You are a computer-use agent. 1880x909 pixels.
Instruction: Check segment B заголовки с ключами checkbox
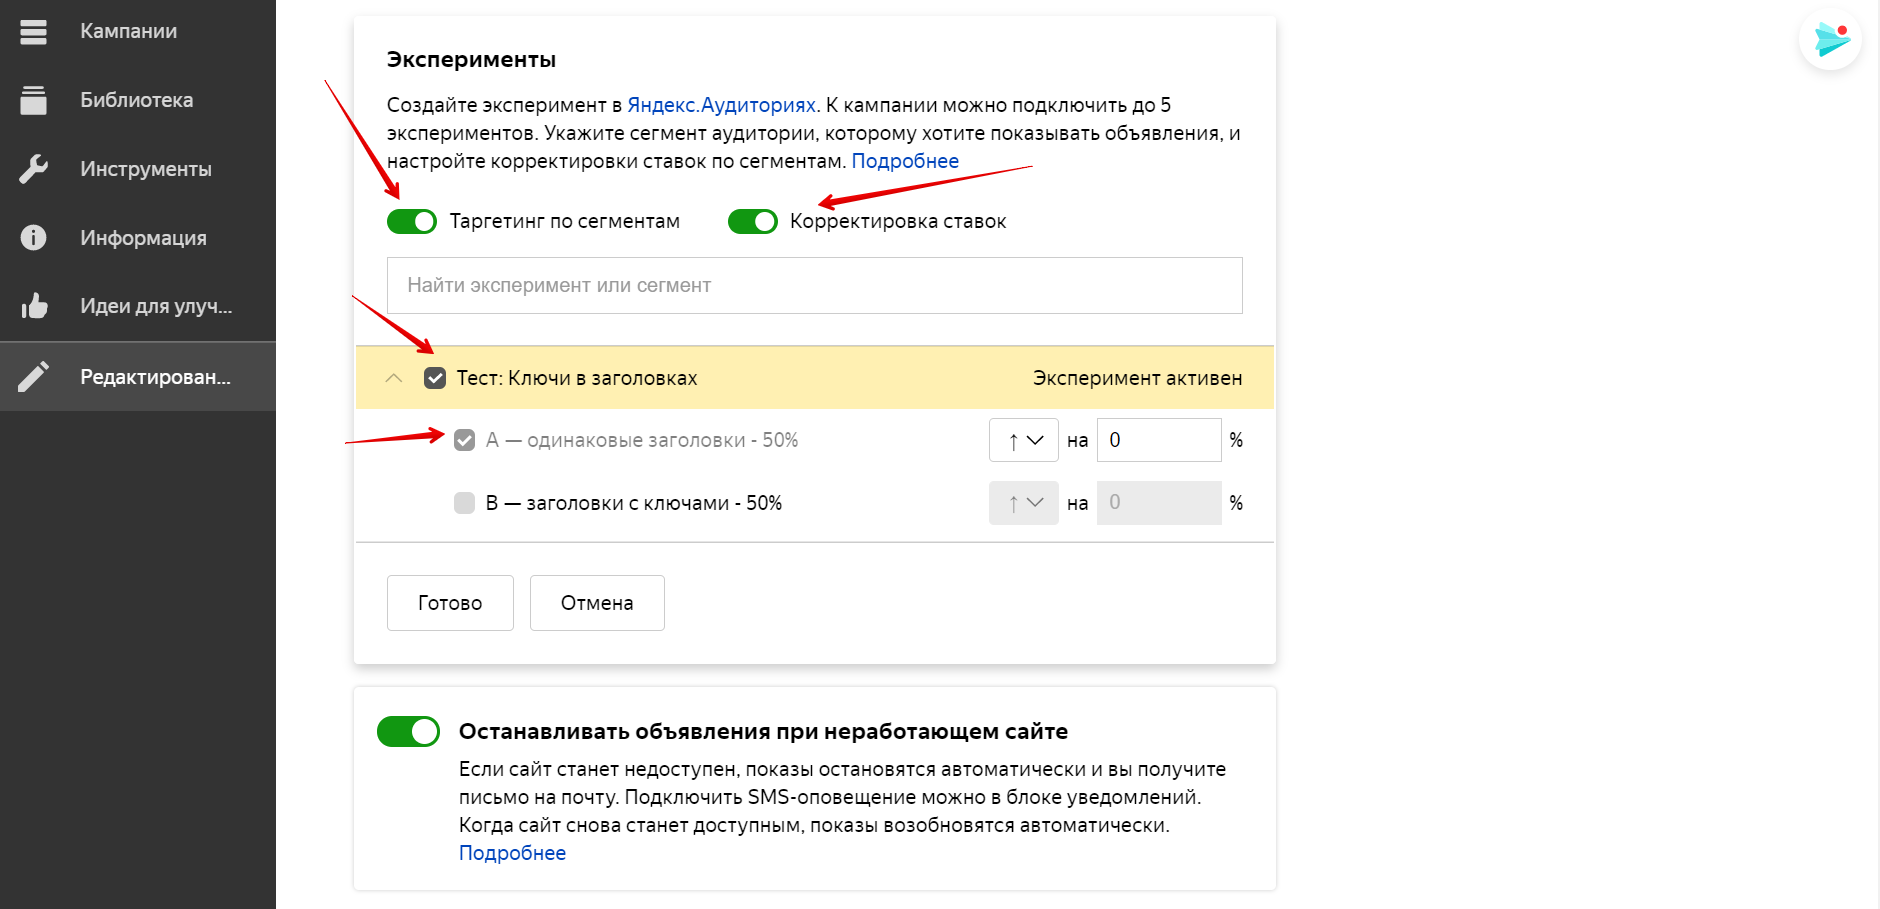tap(464, 502)
